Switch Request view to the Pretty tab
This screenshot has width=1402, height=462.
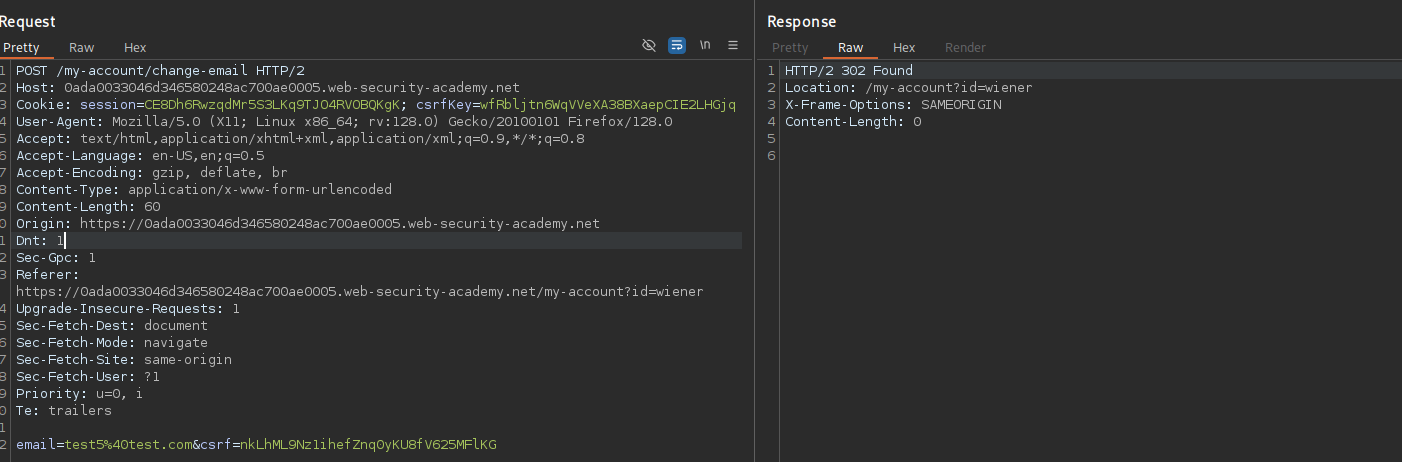pos(20,47)
